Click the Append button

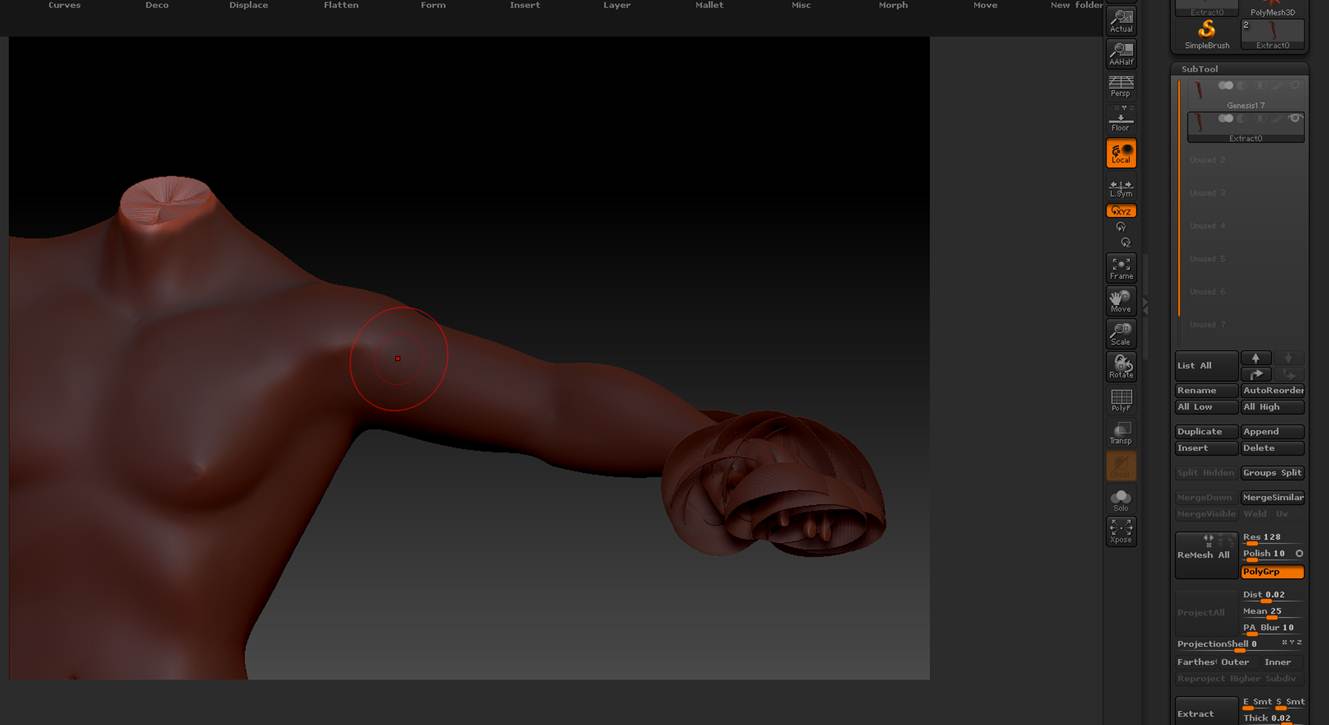coord(1272,432)
